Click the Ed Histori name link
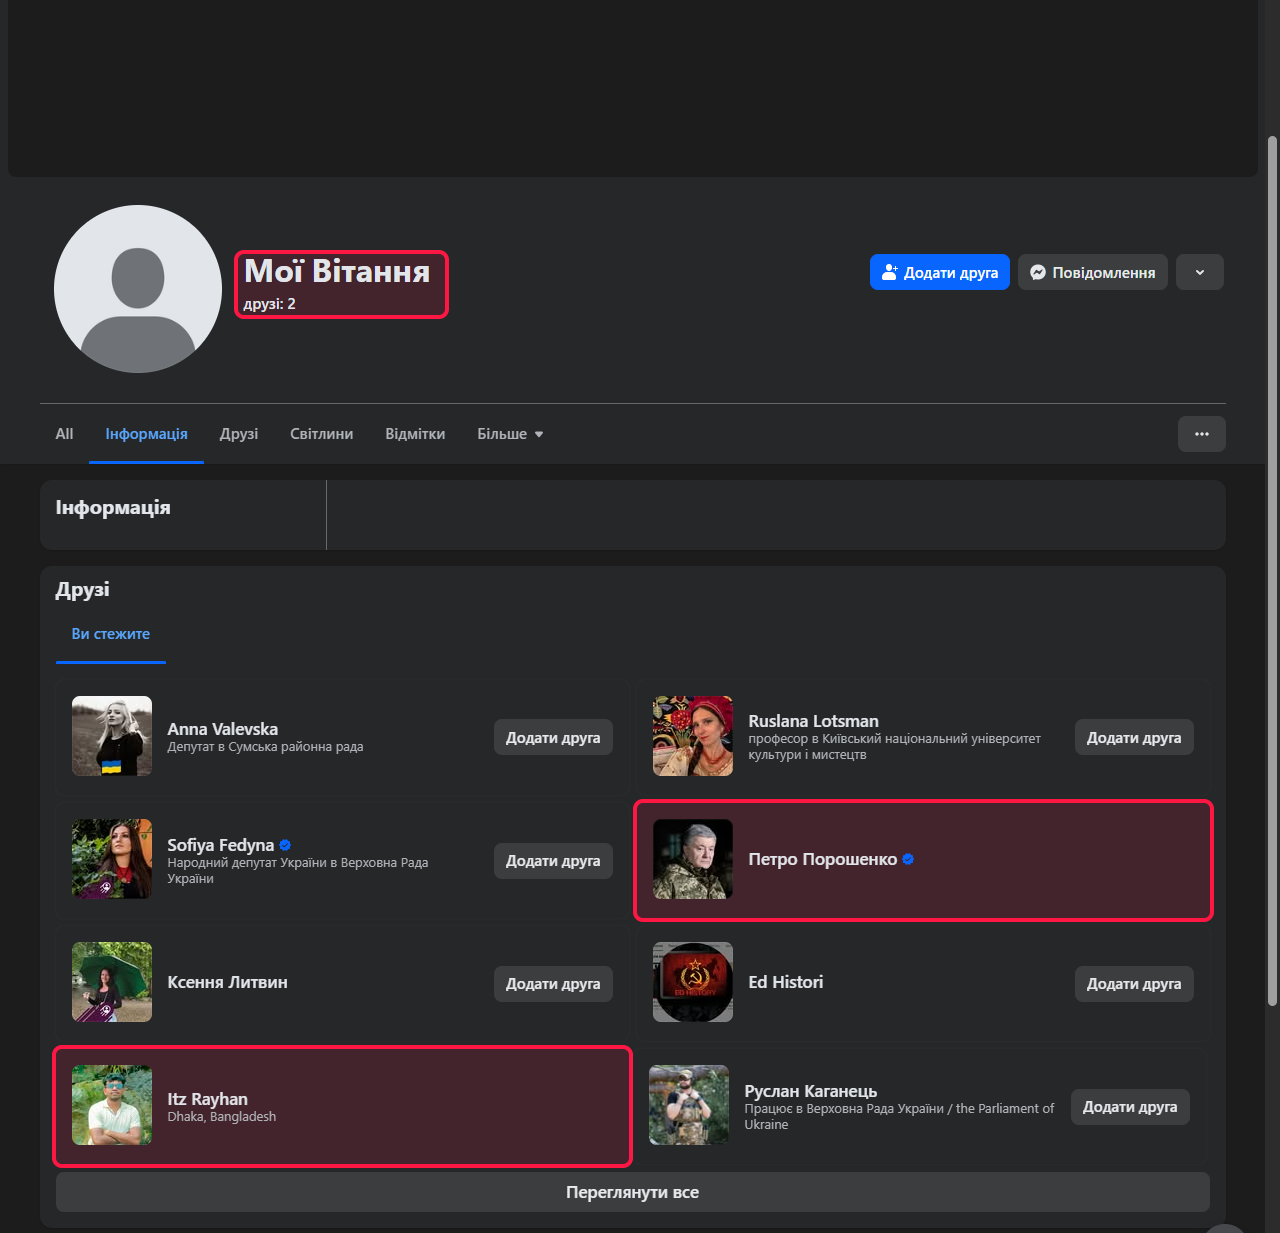Screen dimensions: 1280x1233 786,982
